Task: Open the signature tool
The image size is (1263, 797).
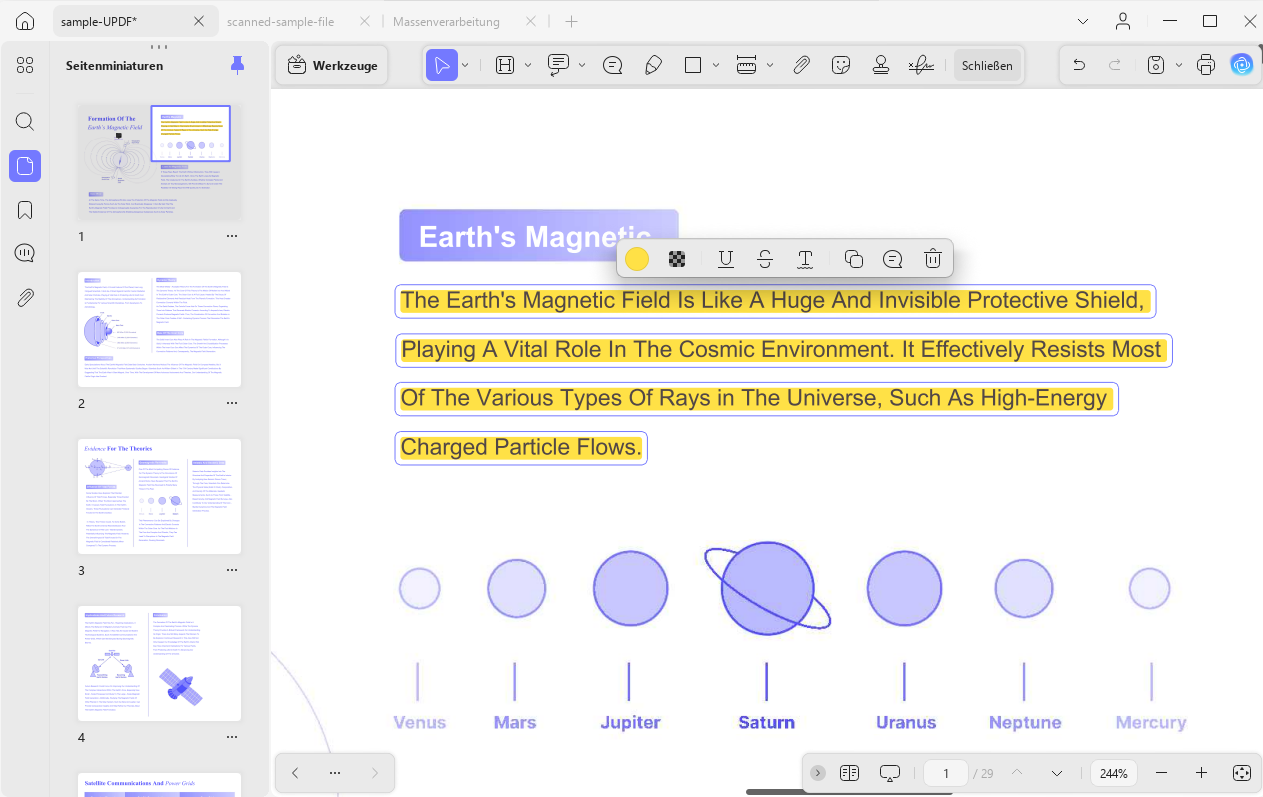Action: (921, 65)
